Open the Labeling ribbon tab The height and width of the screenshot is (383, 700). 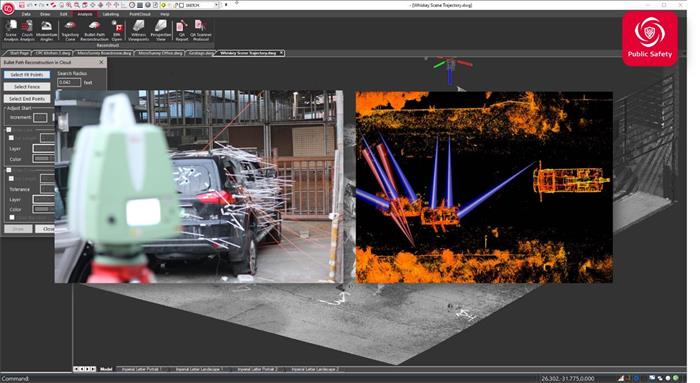tap(111, 14)
